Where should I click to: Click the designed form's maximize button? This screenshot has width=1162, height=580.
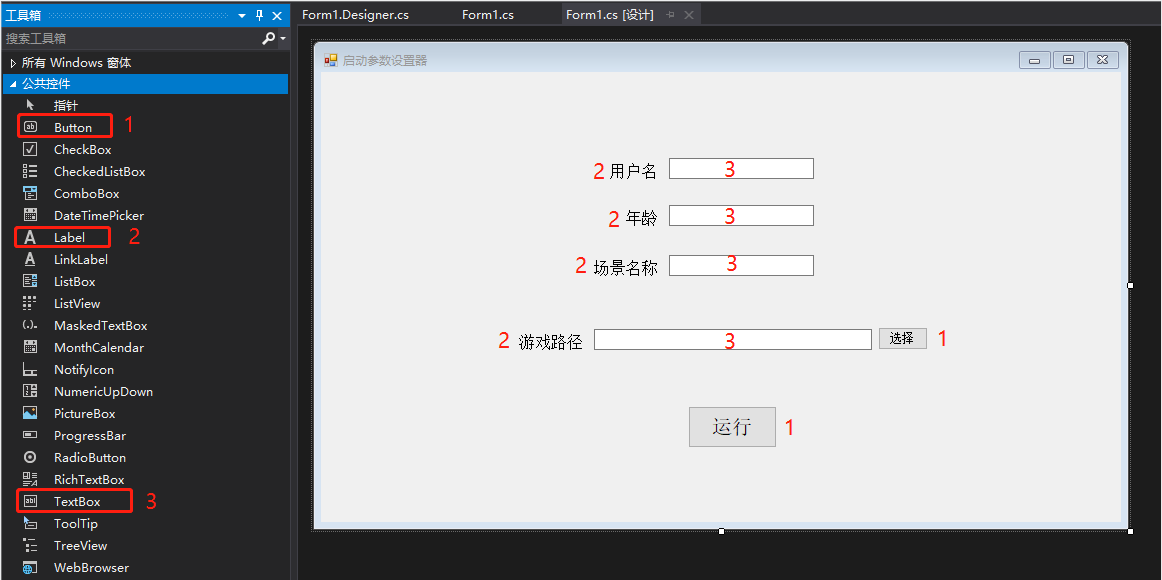tap(1069, 60)
